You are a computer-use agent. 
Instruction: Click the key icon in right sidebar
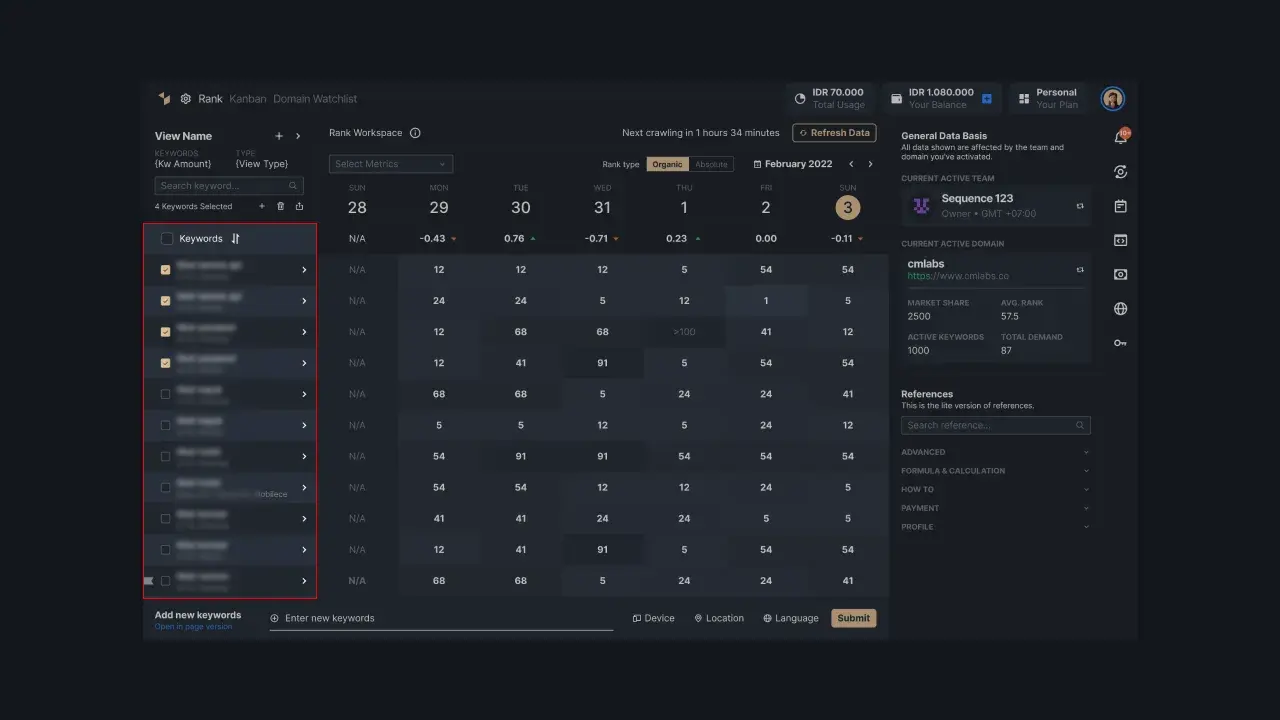[x=1120, y=343]
